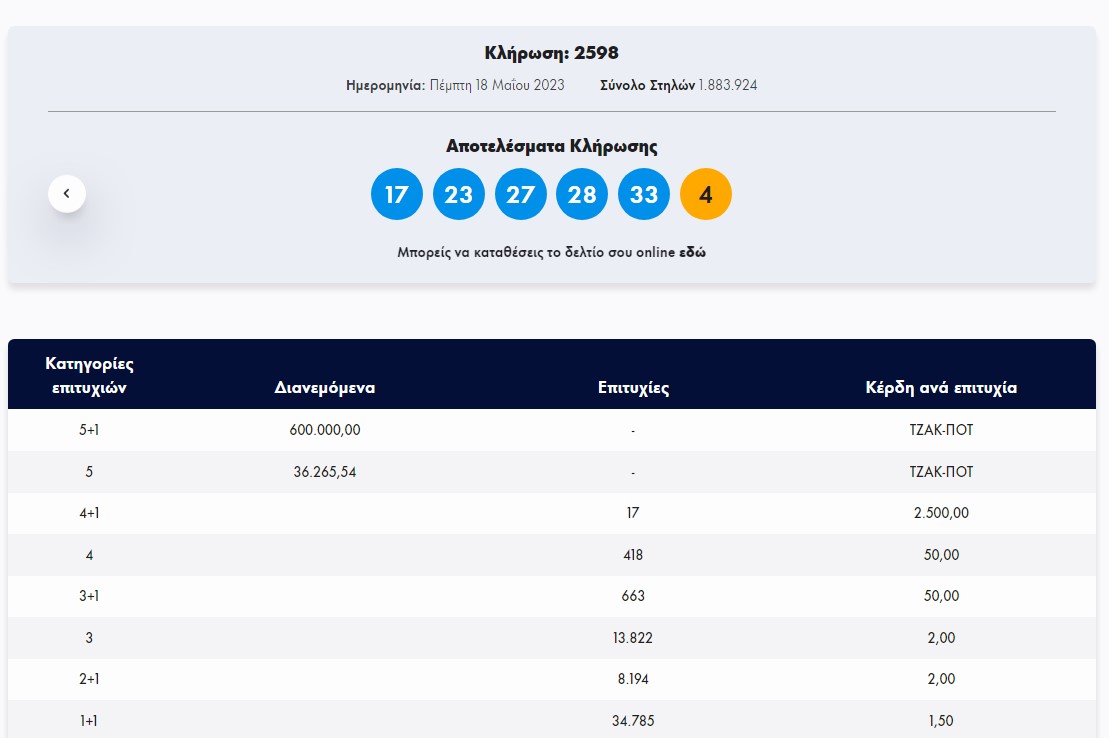Viewport: 1109px width, 738px height.
Task: Click the blue number 27 ball
Action: [520, 194]
